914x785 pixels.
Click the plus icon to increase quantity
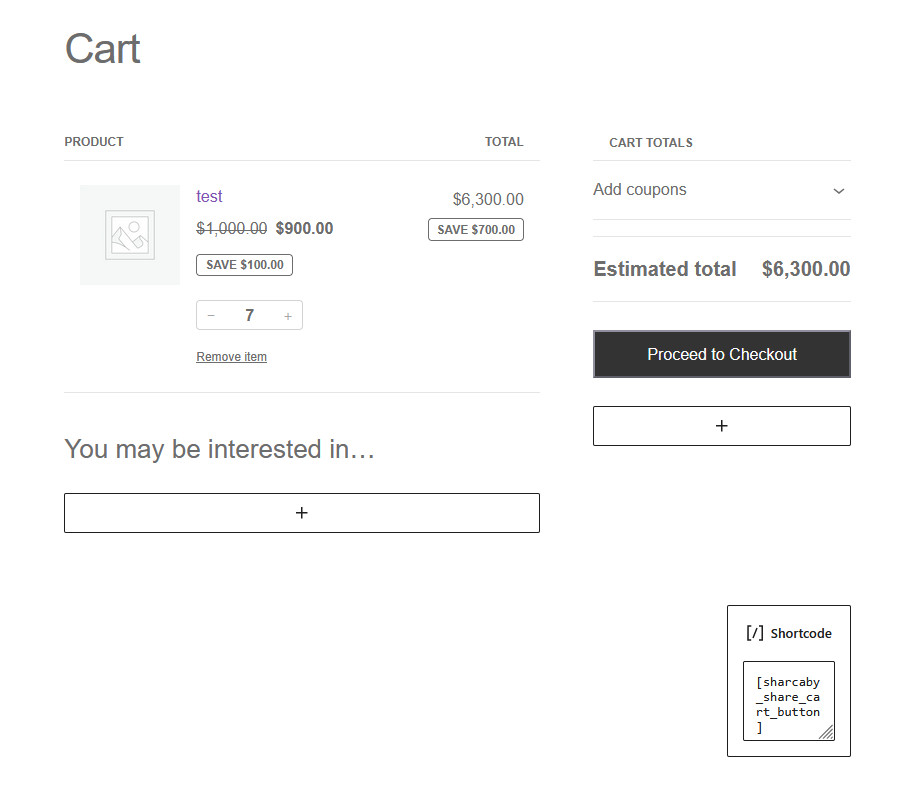point(288,315)
